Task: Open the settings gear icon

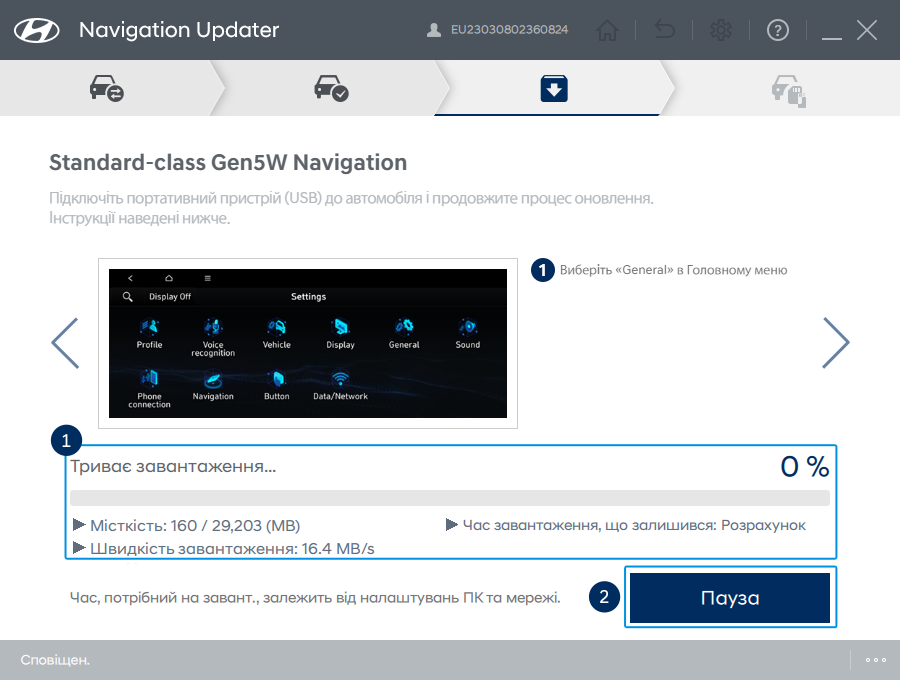Action: tap(721, 30)
